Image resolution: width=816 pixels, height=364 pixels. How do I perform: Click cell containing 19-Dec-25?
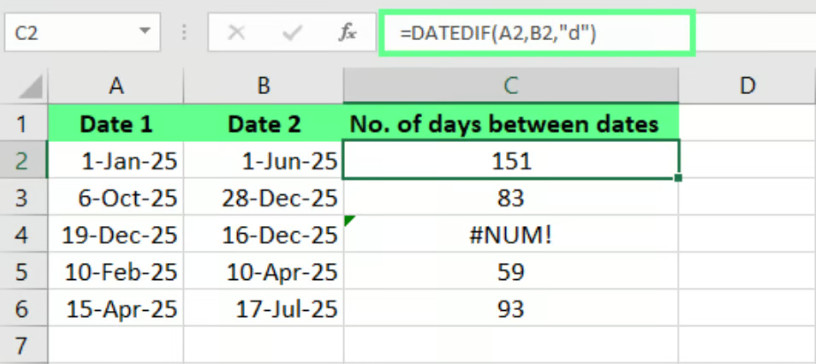click(x=116, y=235)
